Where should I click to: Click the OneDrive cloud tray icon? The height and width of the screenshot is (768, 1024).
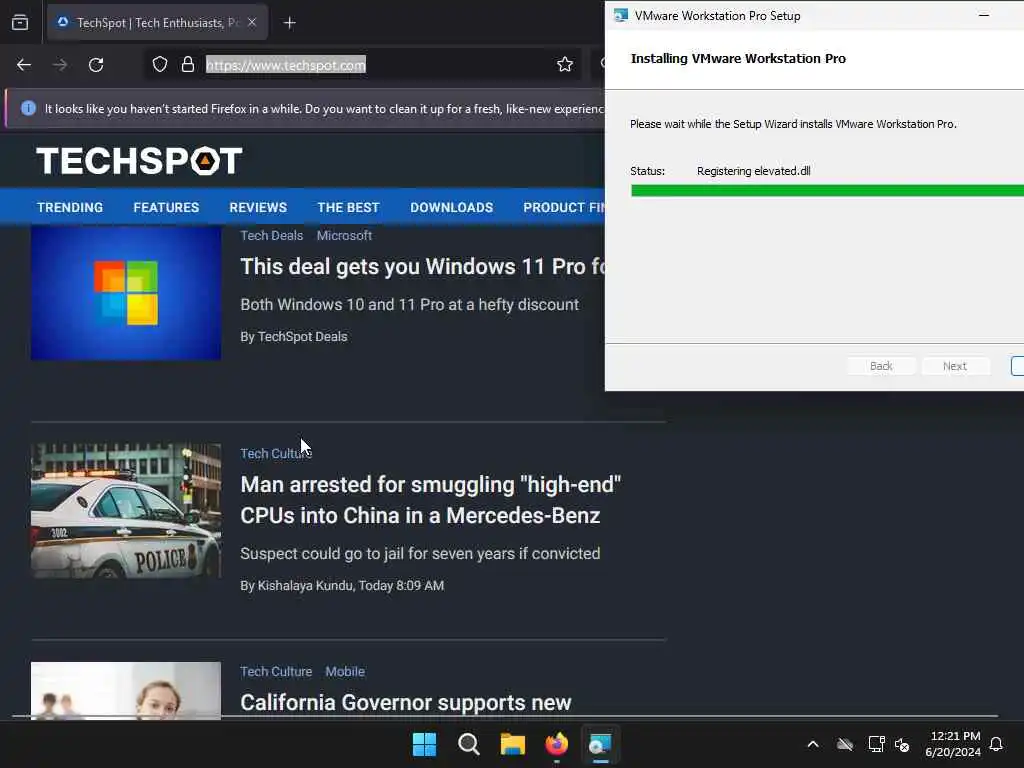click(x=845, y=744)
